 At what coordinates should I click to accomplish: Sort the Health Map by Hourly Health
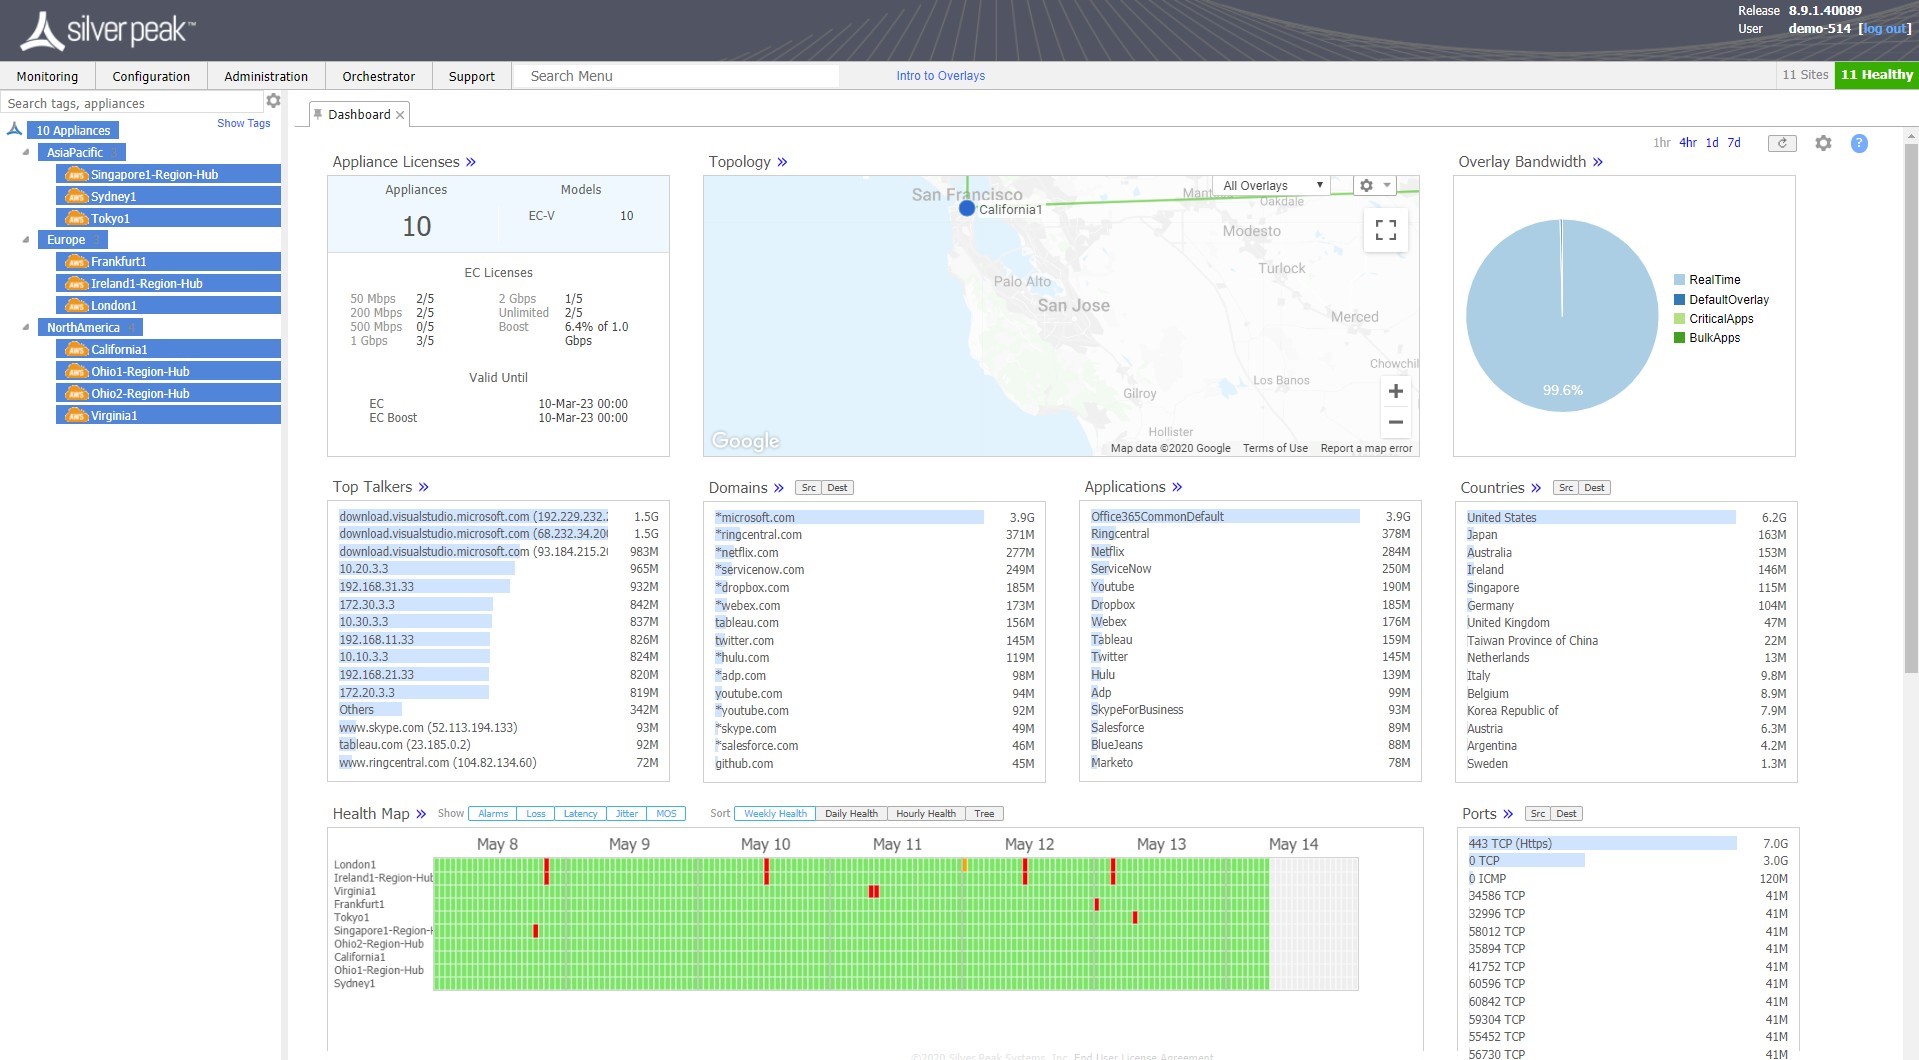click(926, 814)
